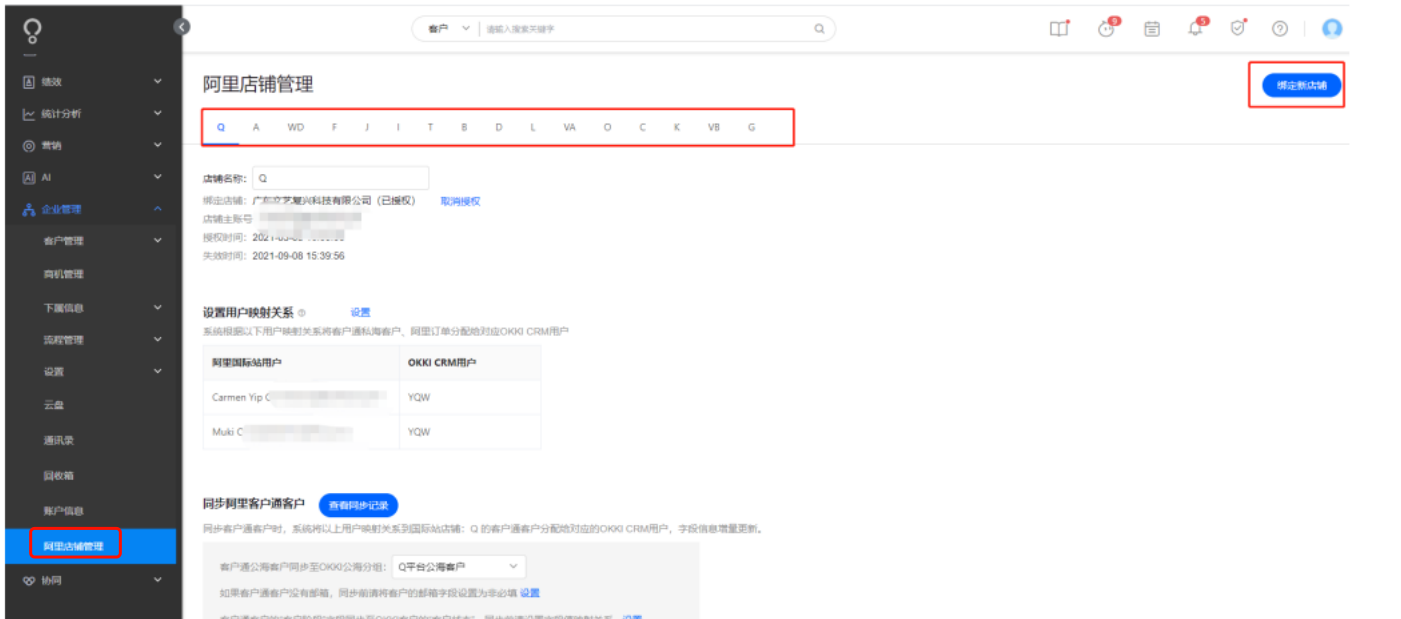Switch to the VB store tab

713,127
